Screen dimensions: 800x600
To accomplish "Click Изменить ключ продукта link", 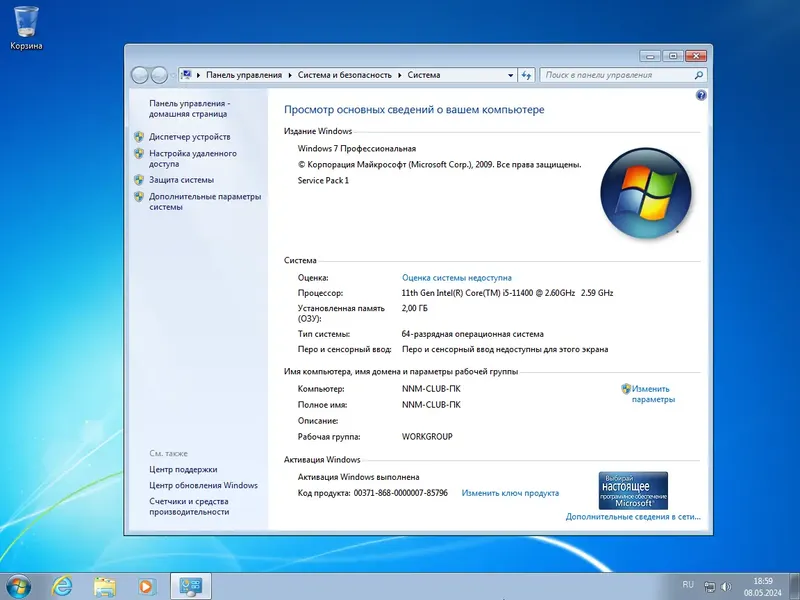I will 510,493.
